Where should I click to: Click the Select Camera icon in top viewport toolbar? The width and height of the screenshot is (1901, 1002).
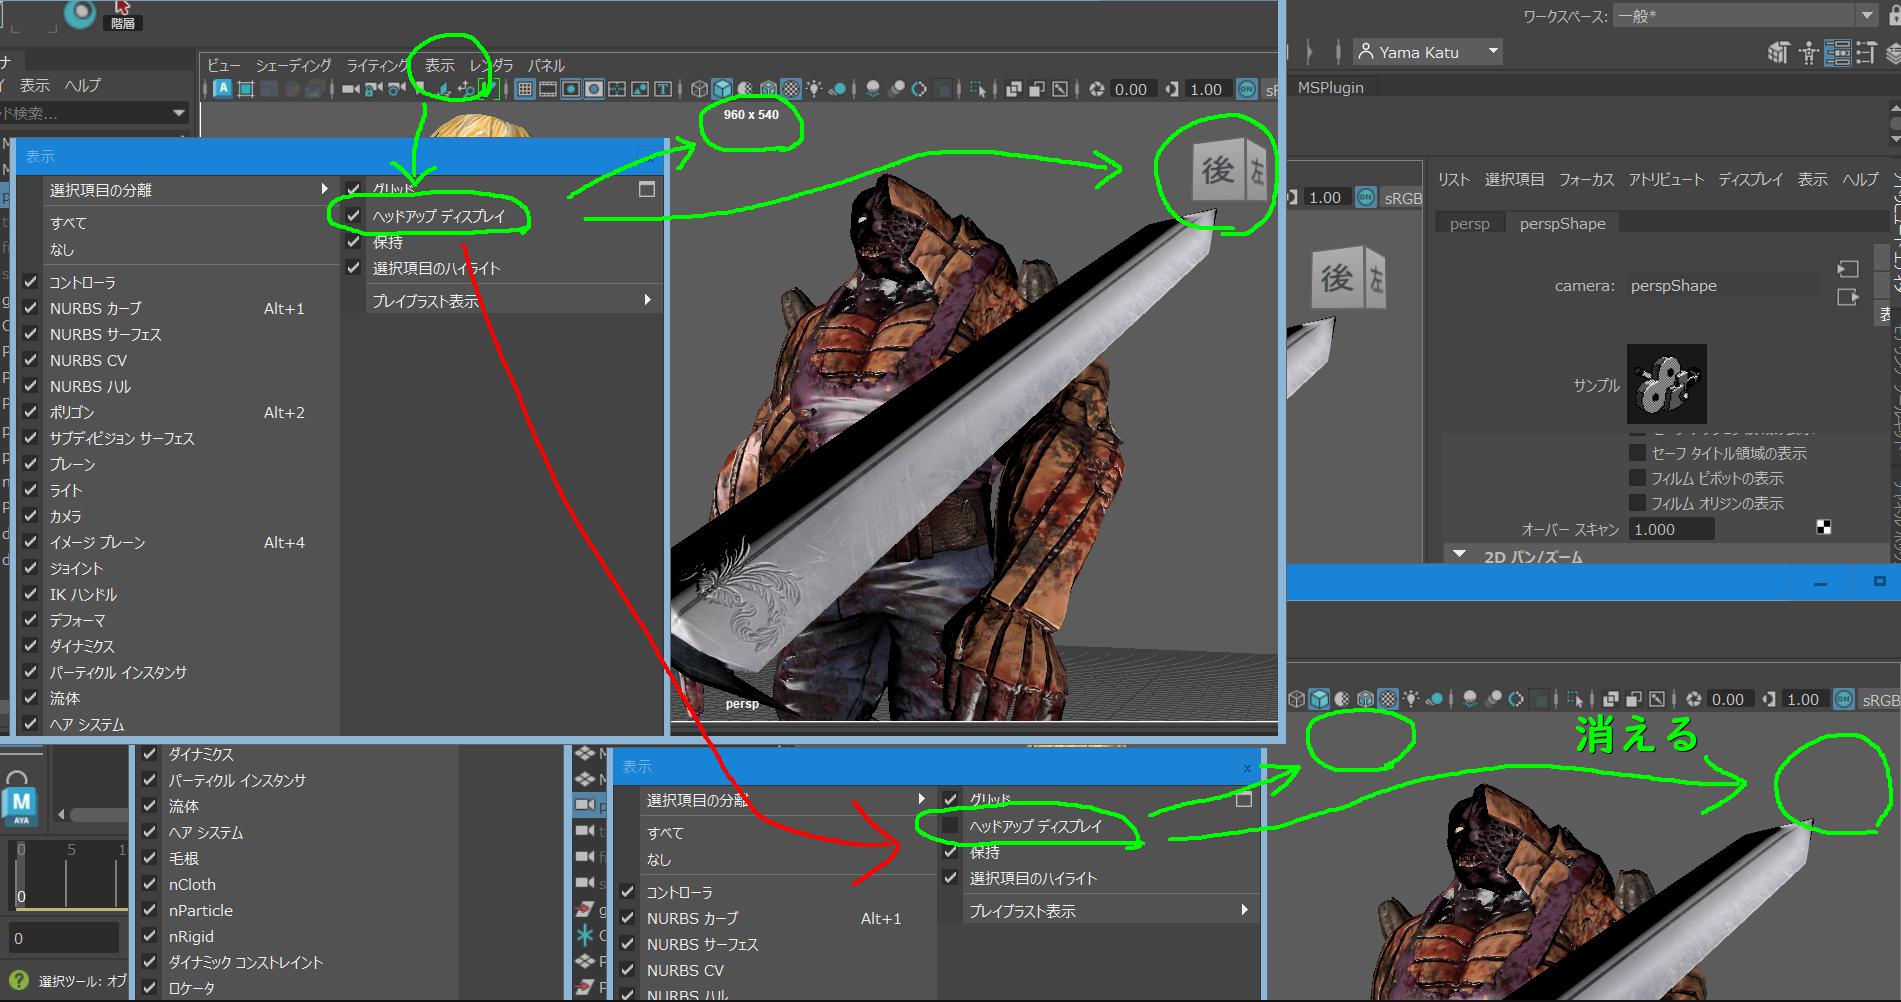point(349,89)
